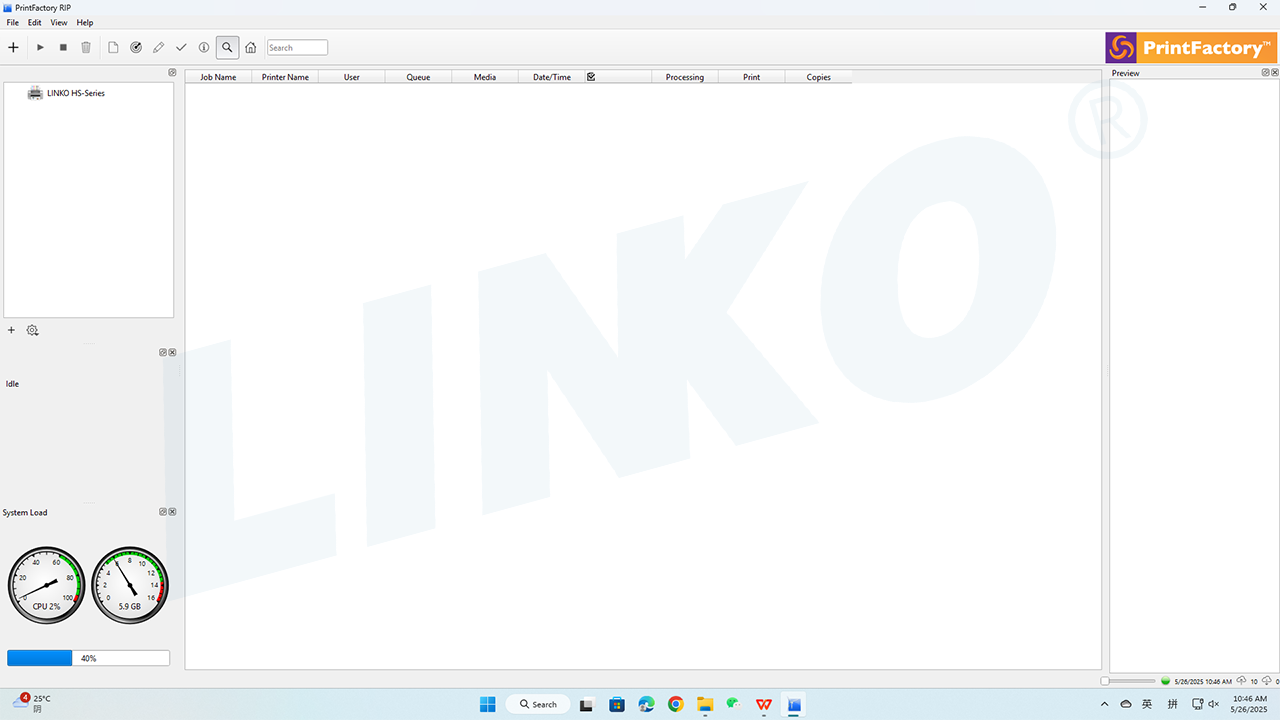1280x720 pixels.
Task: Add a new job with the plus toolbar icon
Action: point(13,47)
